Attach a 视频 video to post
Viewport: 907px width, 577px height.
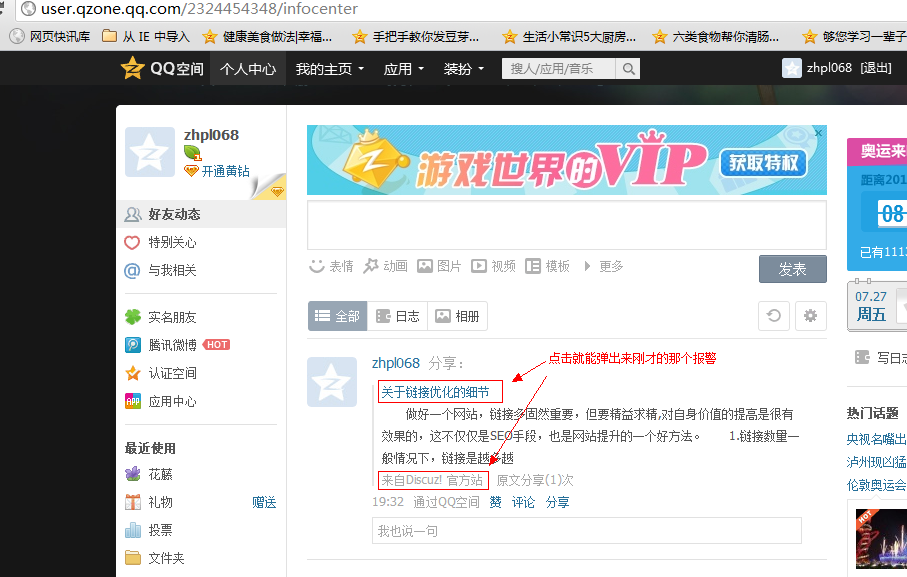click(493, 266)
